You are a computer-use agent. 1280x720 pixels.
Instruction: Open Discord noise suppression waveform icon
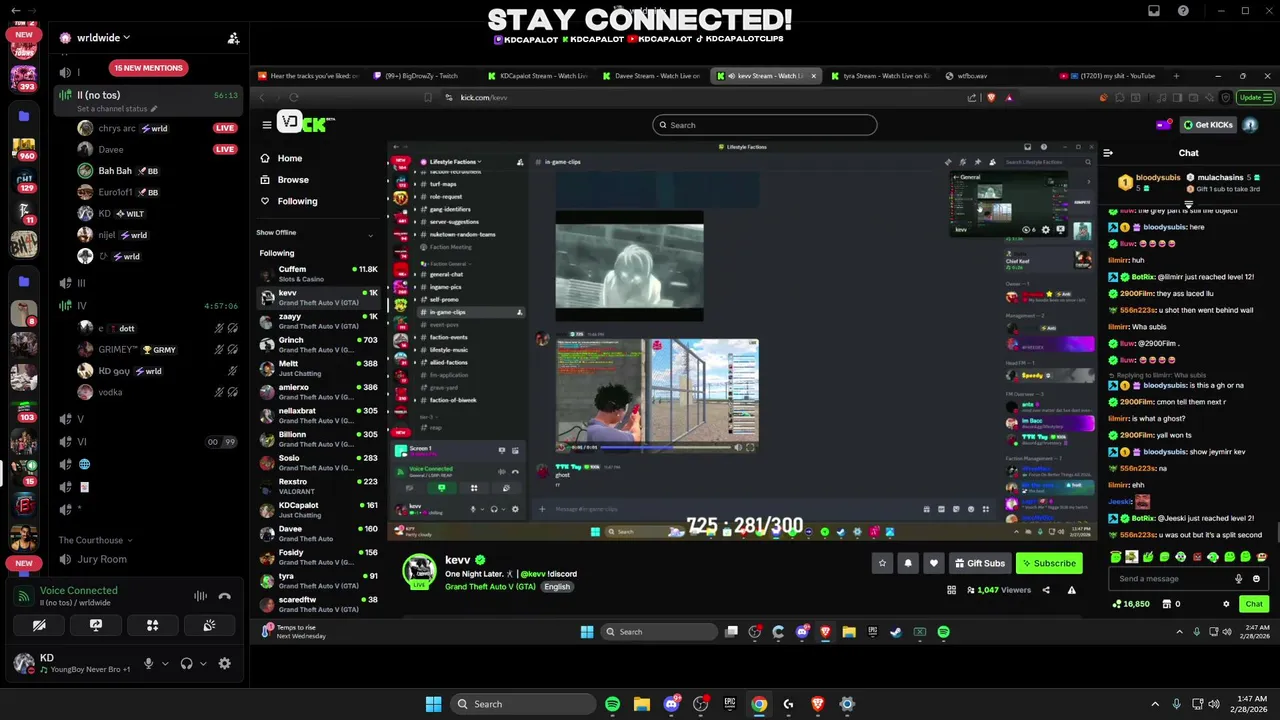coord(200,596)
